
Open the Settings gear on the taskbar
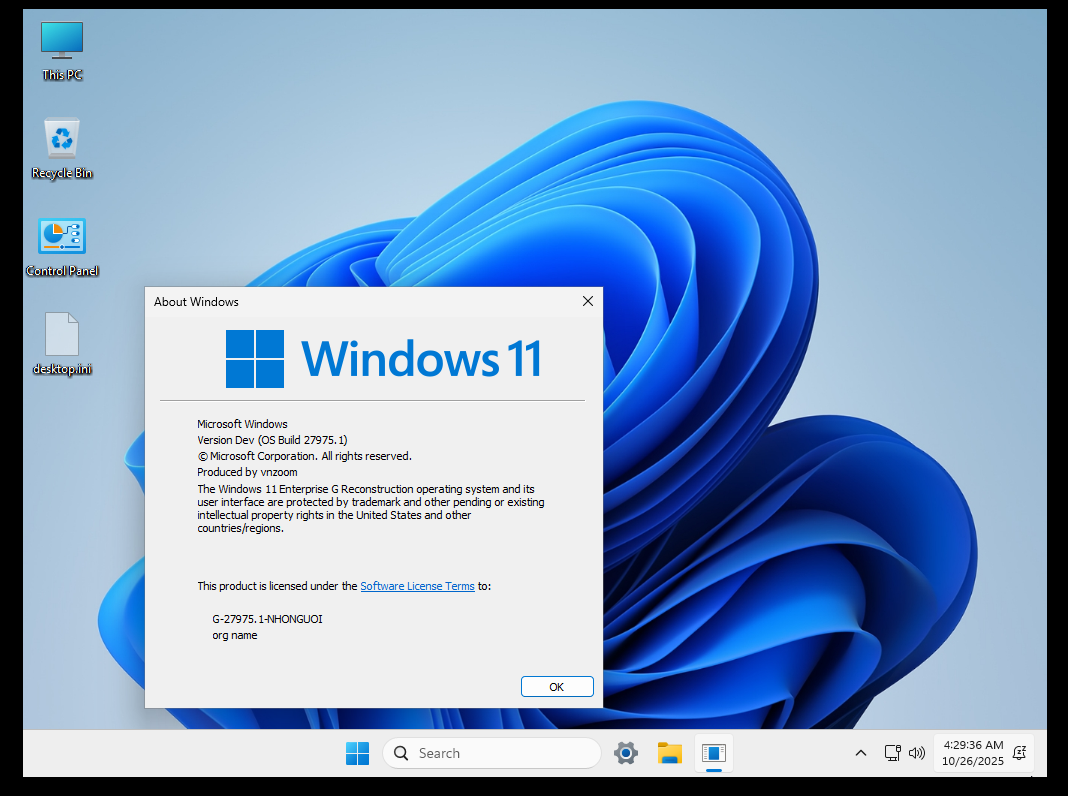(x=625, y=753)
